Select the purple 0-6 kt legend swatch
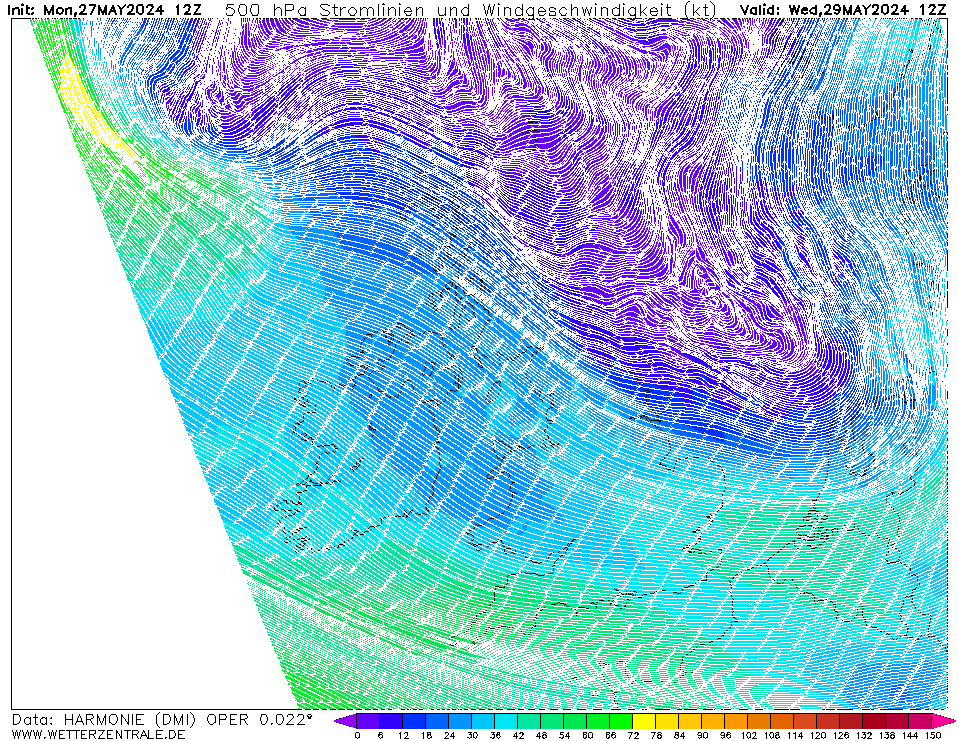959x741 pixels. click(x=368, y=721)
